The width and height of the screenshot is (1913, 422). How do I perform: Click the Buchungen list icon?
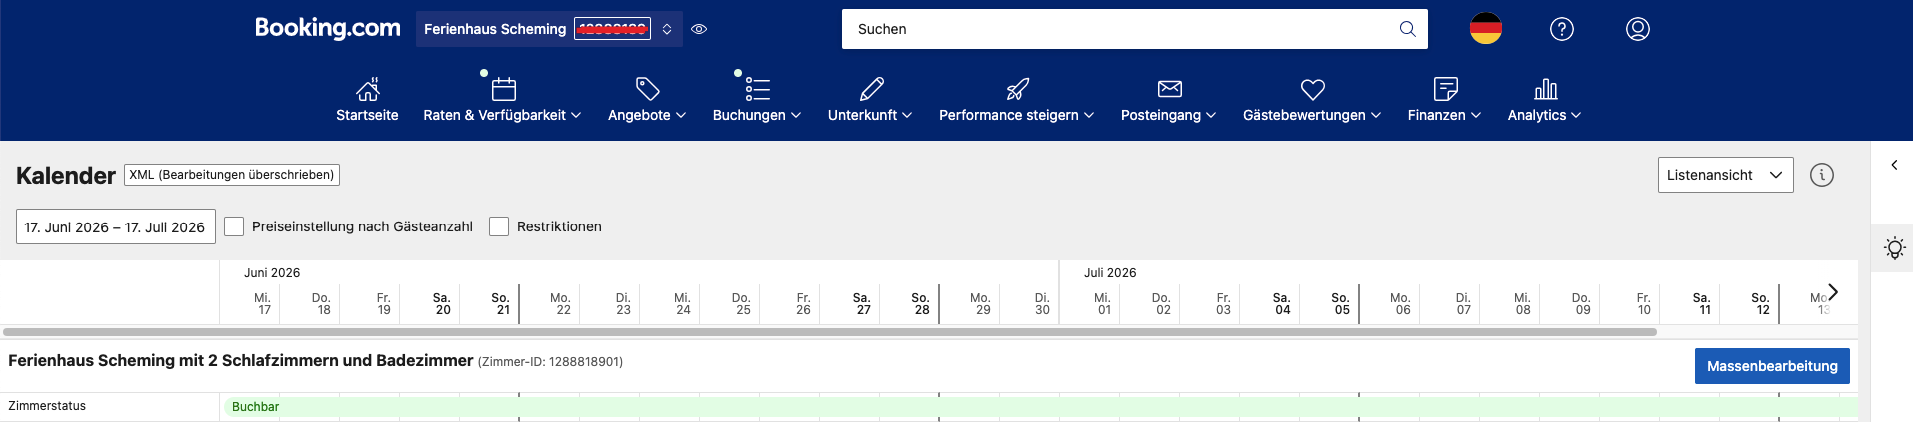[x=757, y=89]
